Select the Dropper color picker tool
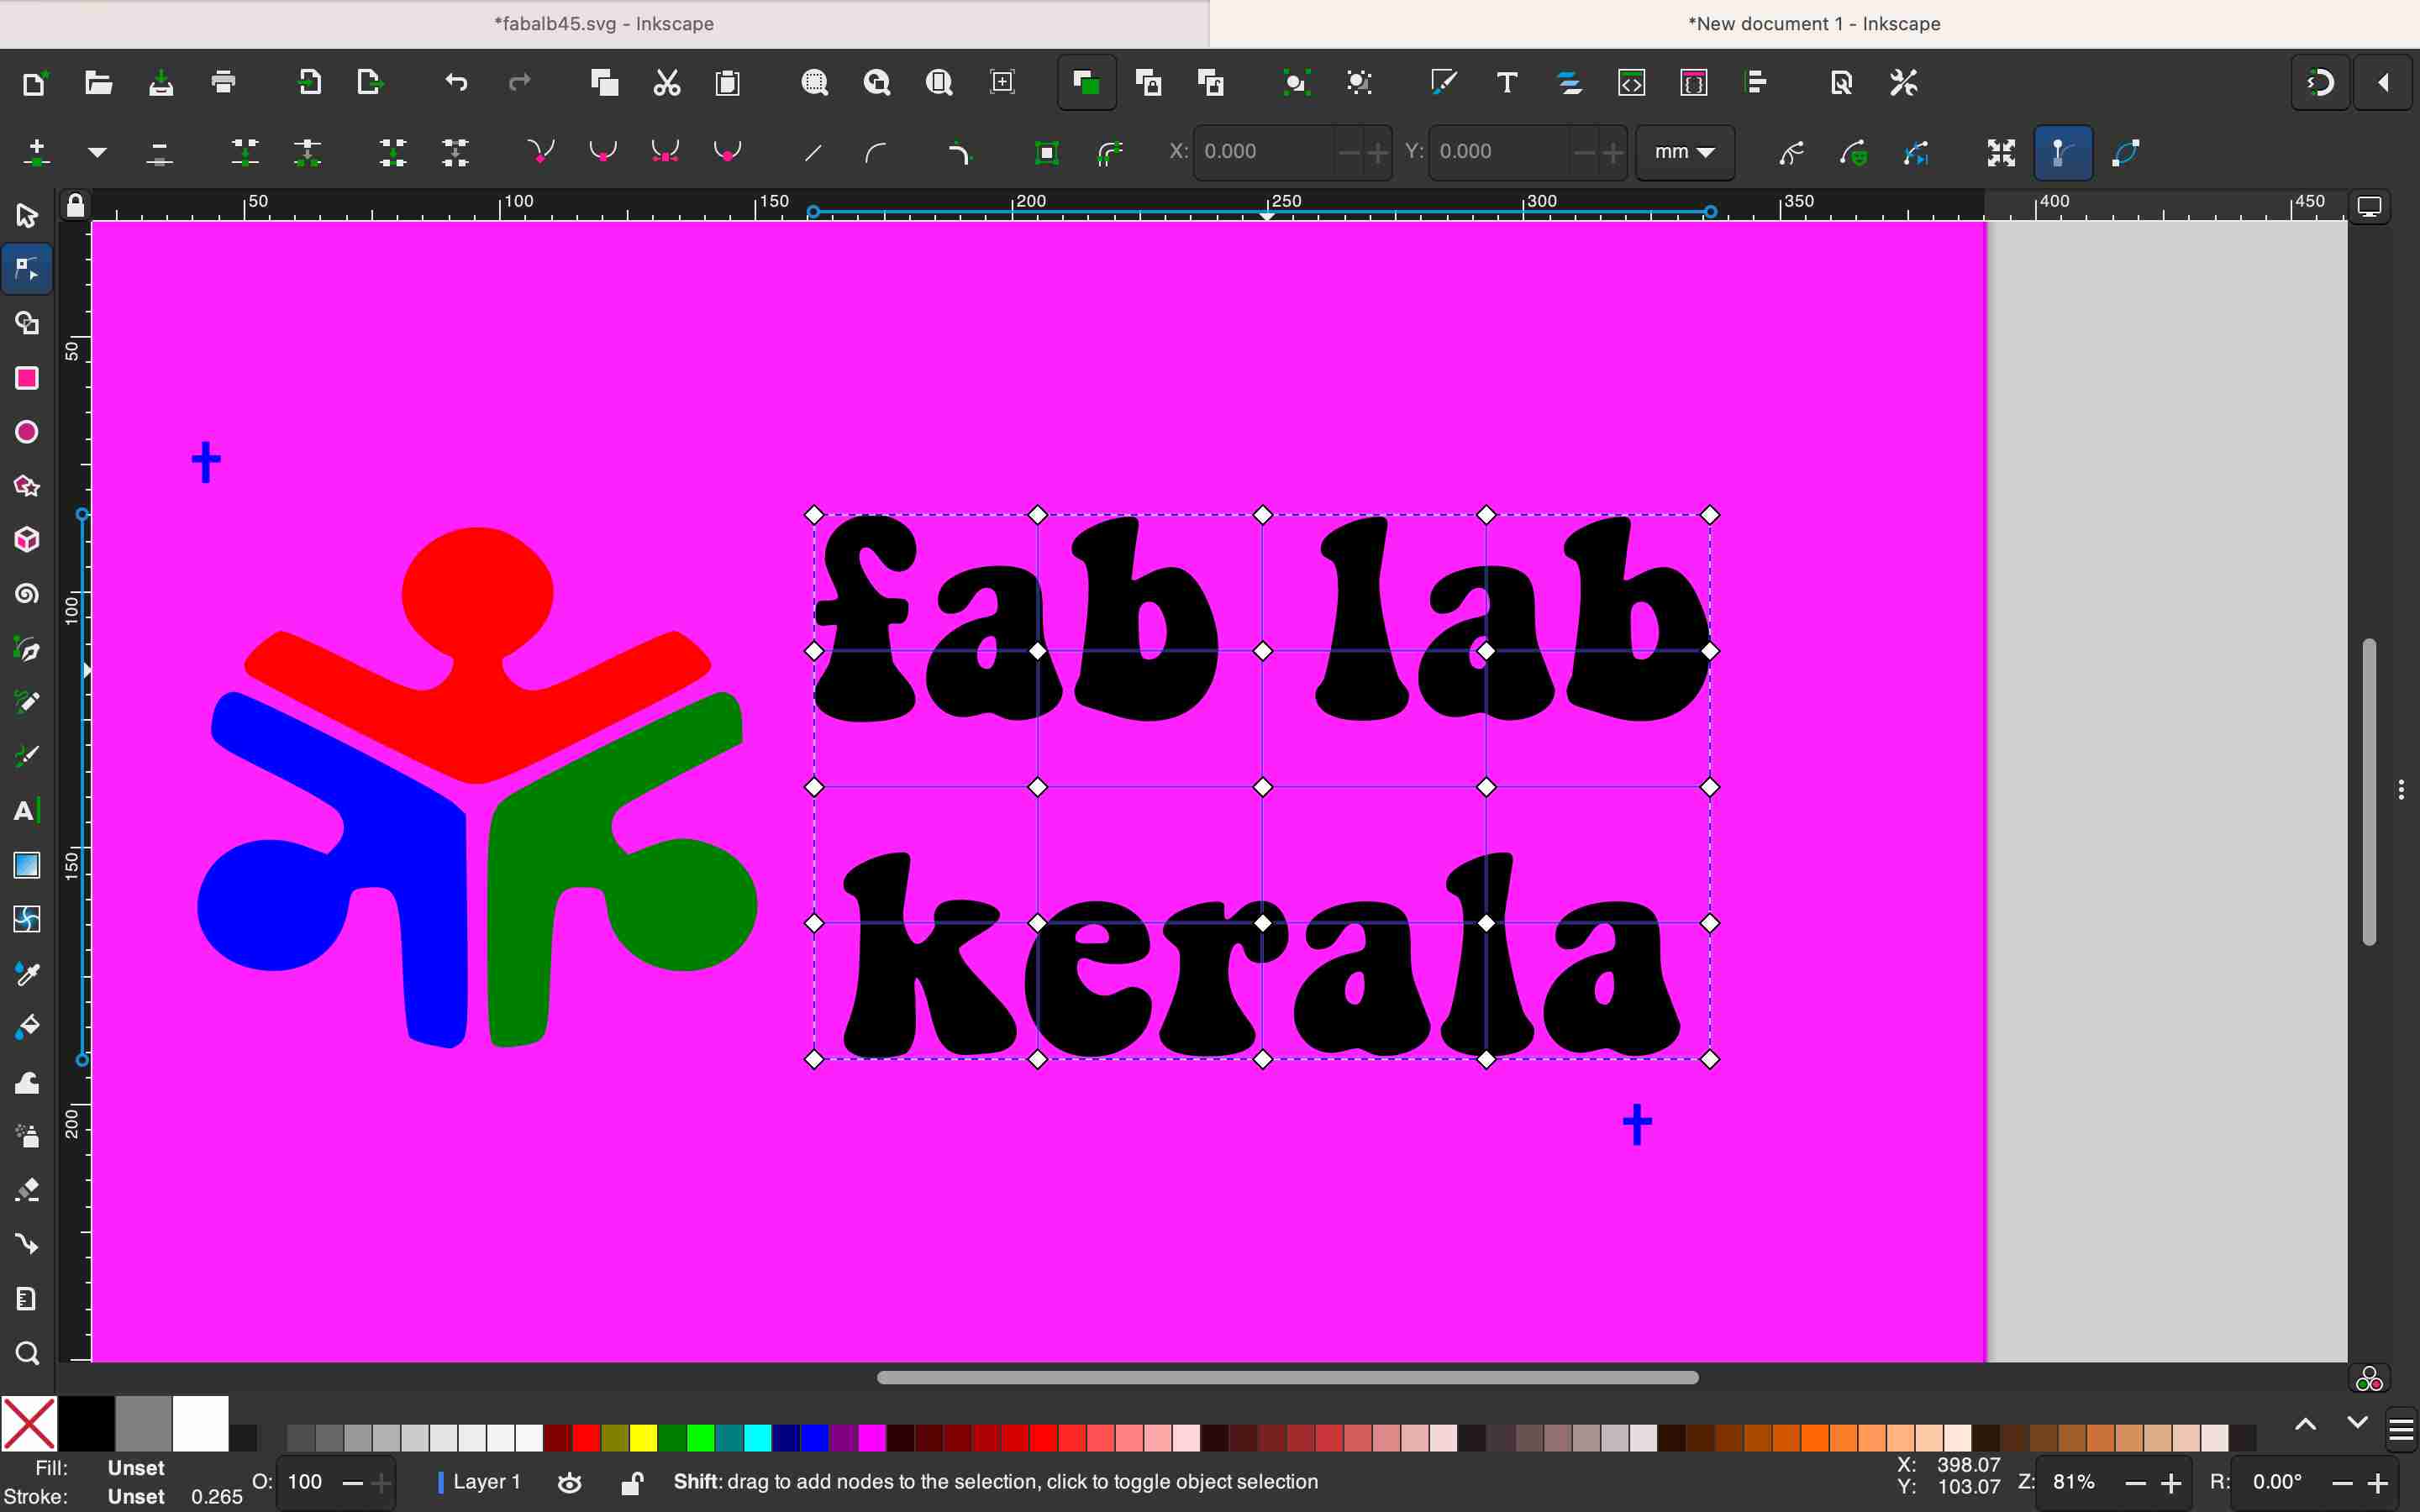The image size is (2420, 1512). (27, 973)
